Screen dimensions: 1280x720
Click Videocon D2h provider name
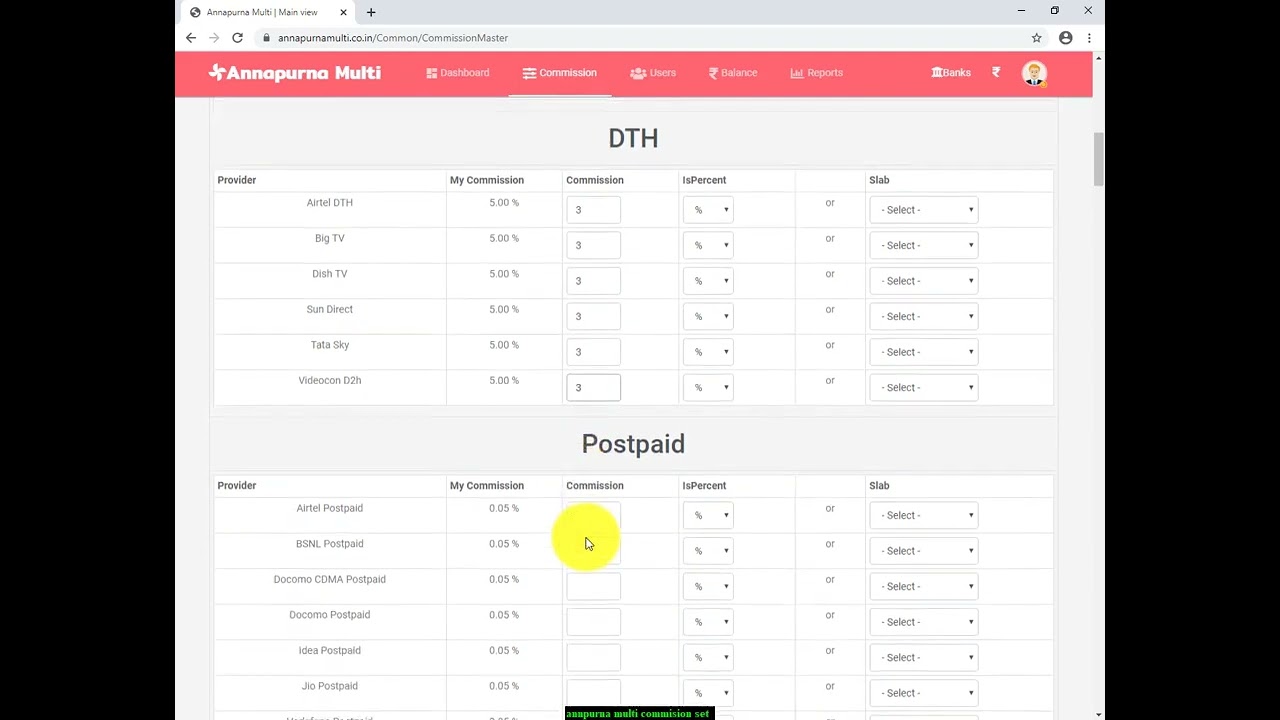coord(330,381)
